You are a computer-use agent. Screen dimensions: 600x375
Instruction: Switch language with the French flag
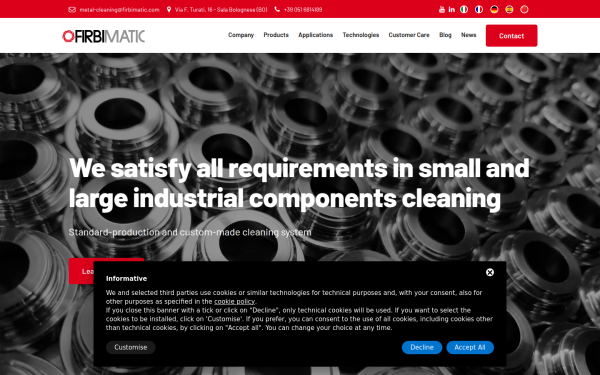479,10
